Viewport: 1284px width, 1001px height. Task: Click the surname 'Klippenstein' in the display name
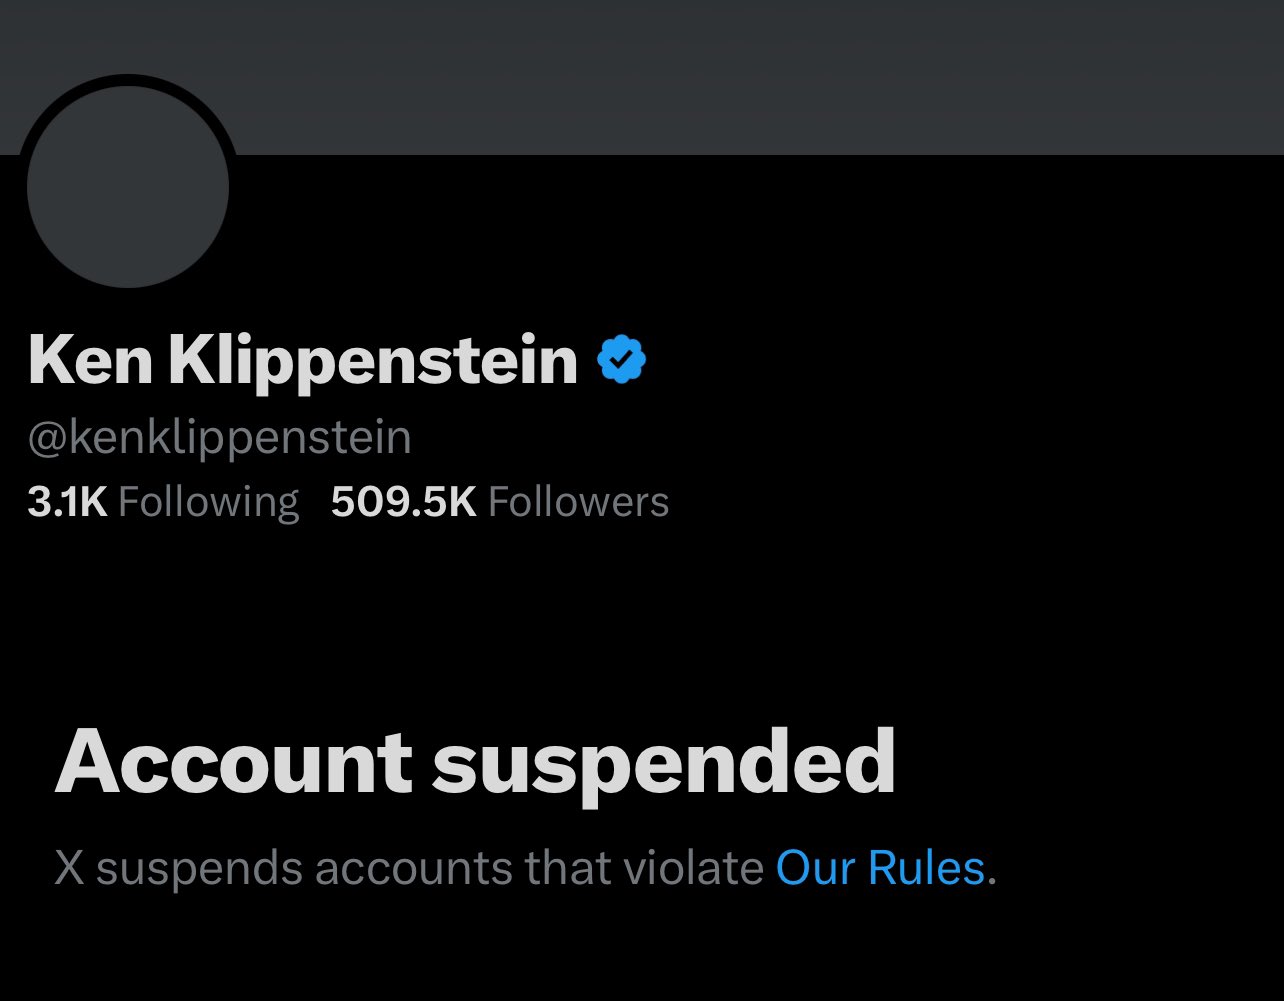[374, 362]
